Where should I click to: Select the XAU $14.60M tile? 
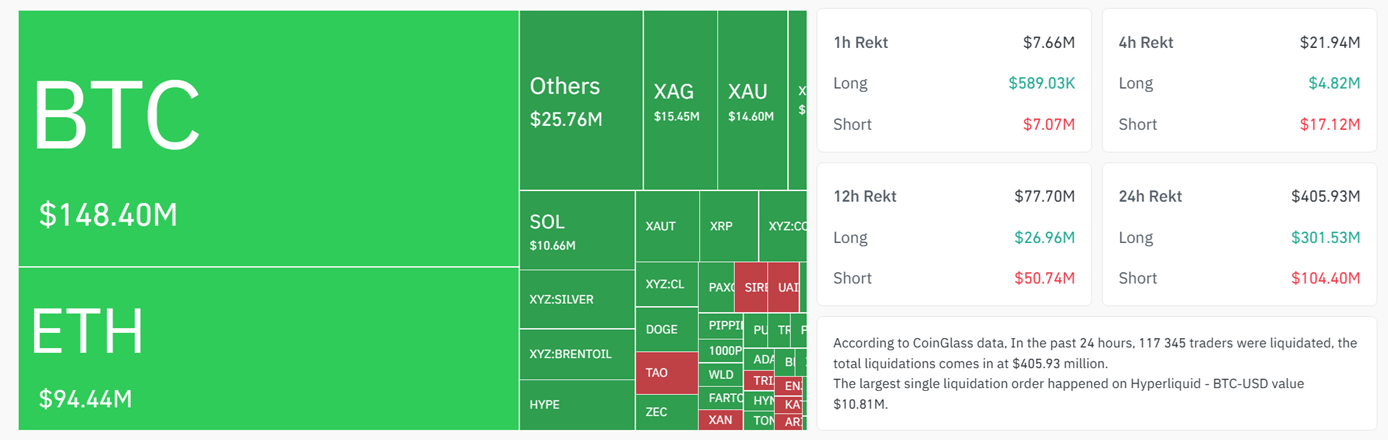748,100
